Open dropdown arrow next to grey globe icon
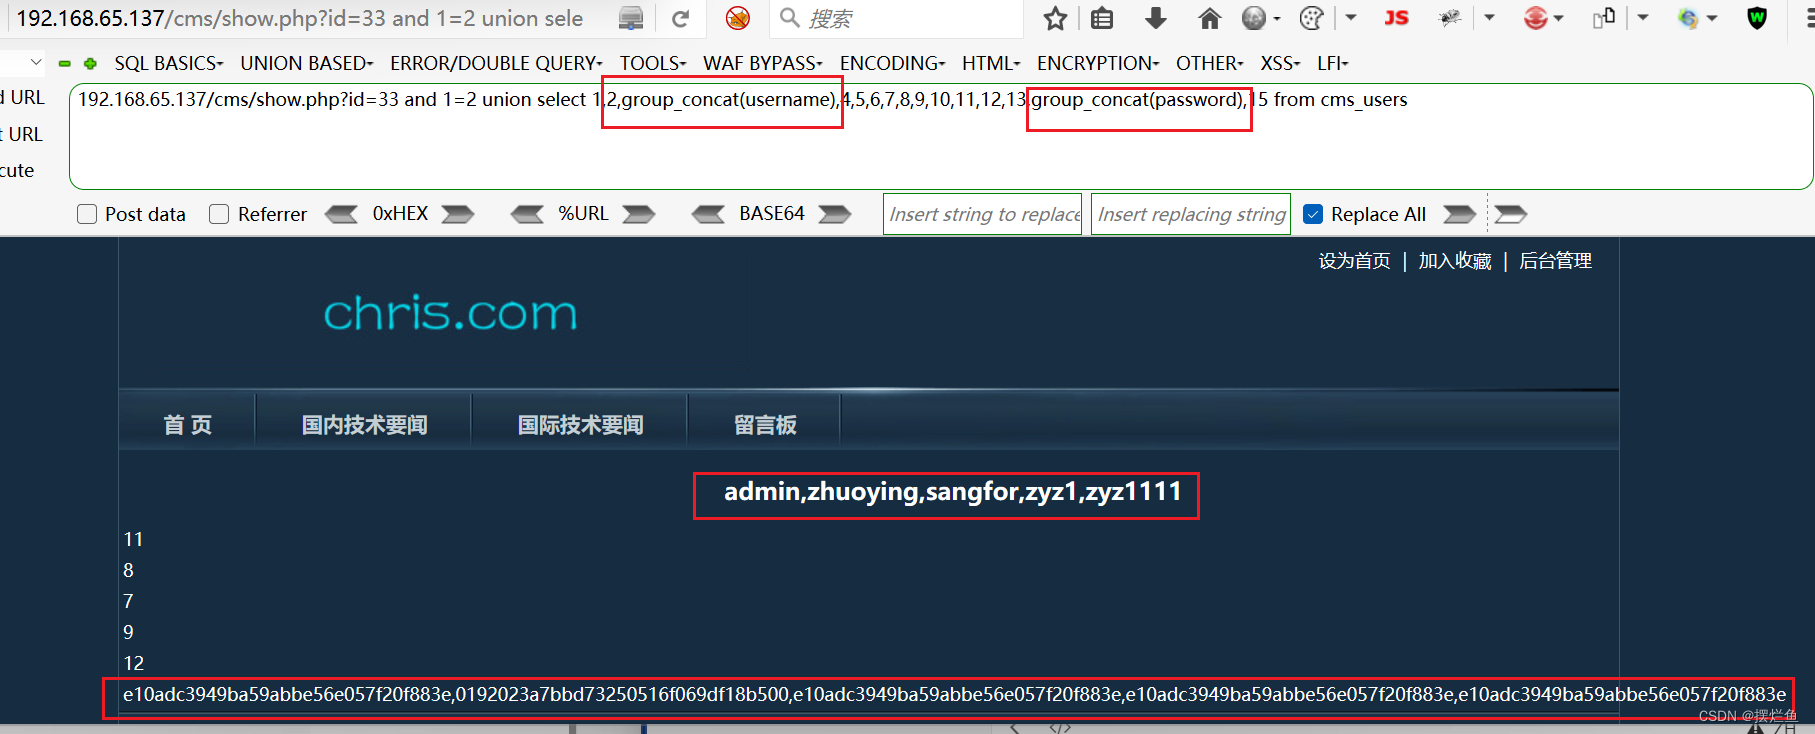 (x=1277, y=18)
